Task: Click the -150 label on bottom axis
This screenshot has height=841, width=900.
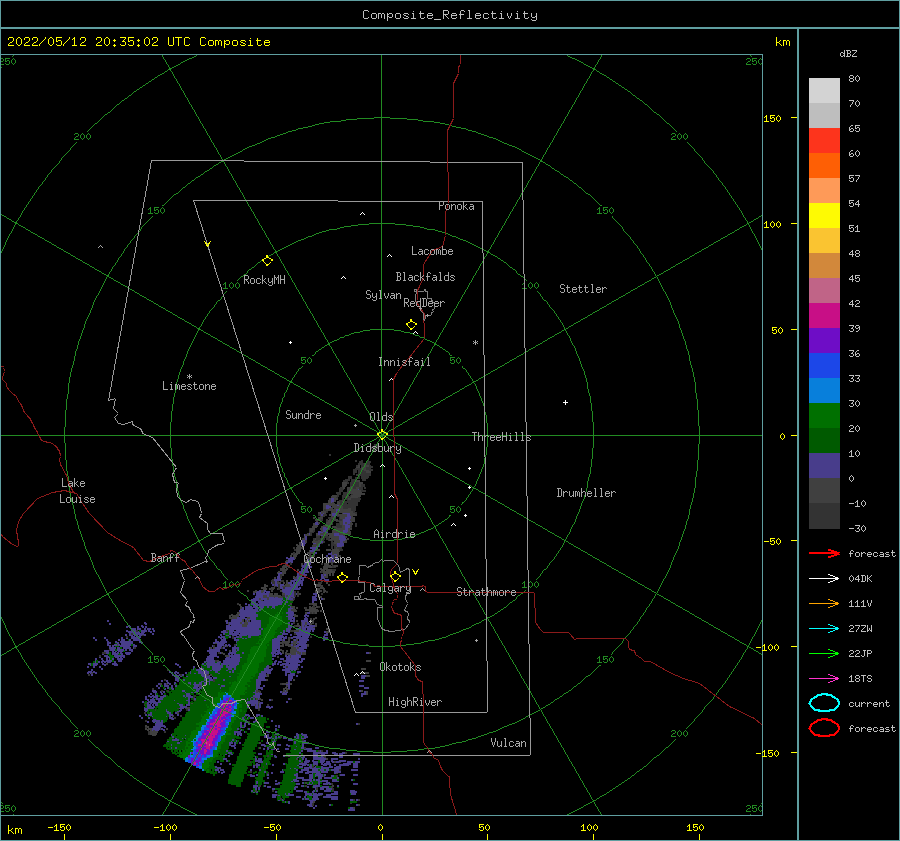Action: pos(59,827)
